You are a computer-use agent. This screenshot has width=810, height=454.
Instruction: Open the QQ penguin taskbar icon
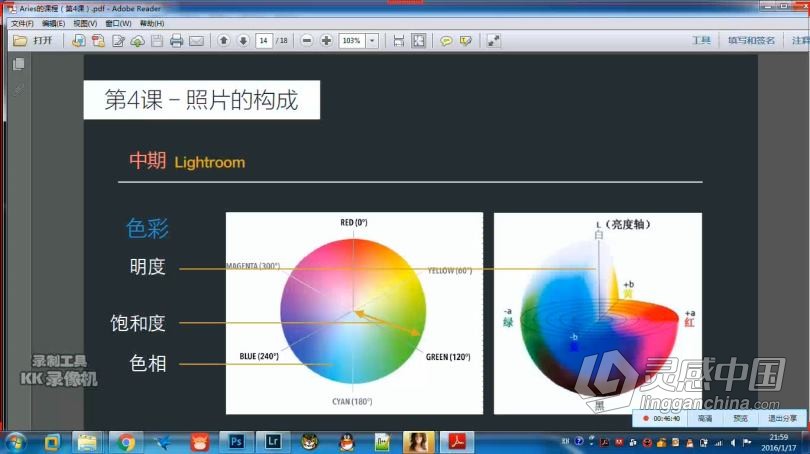pyautogui.click(x=347, y=443)
